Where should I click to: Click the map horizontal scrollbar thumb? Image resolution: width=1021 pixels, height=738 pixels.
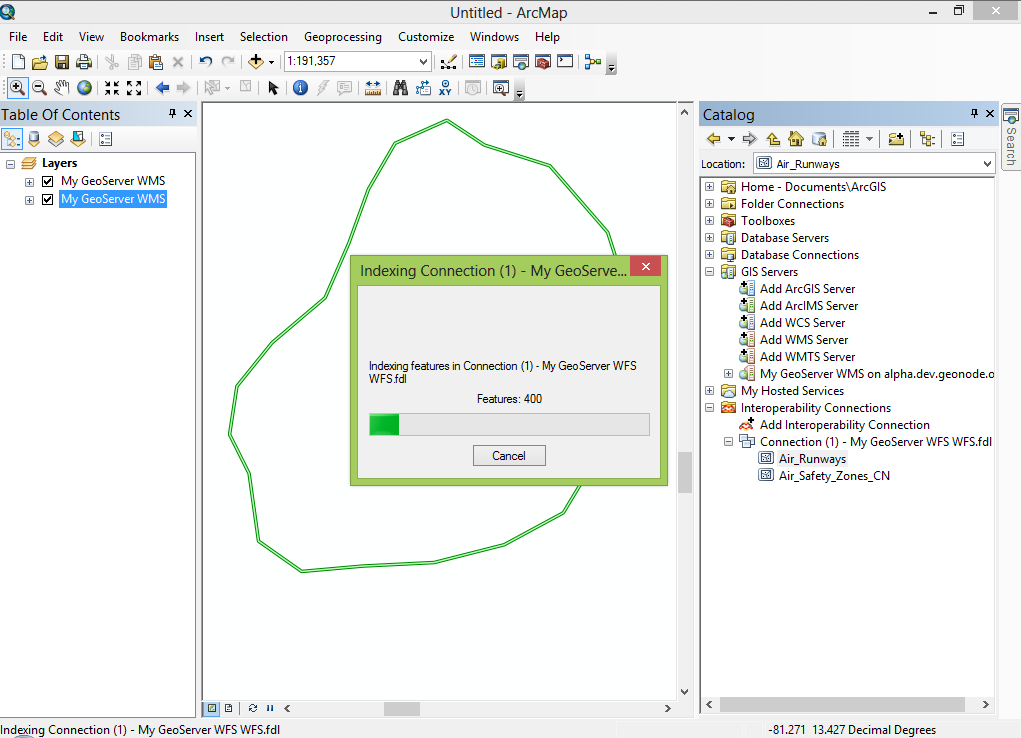pyautogui.click(x=402, y=708)
